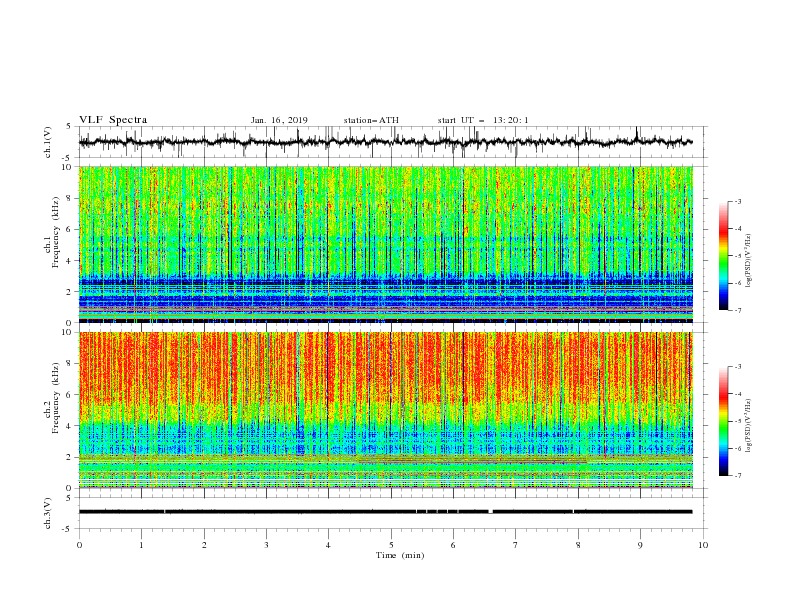Click the "-3" label on lower color scale

point(738,367)
